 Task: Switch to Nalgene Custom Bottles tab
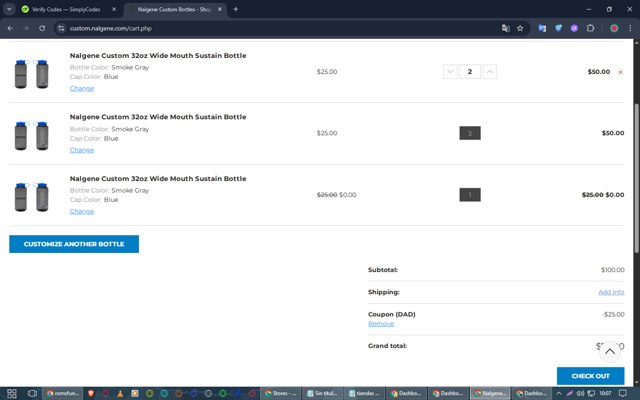point(174,9)
